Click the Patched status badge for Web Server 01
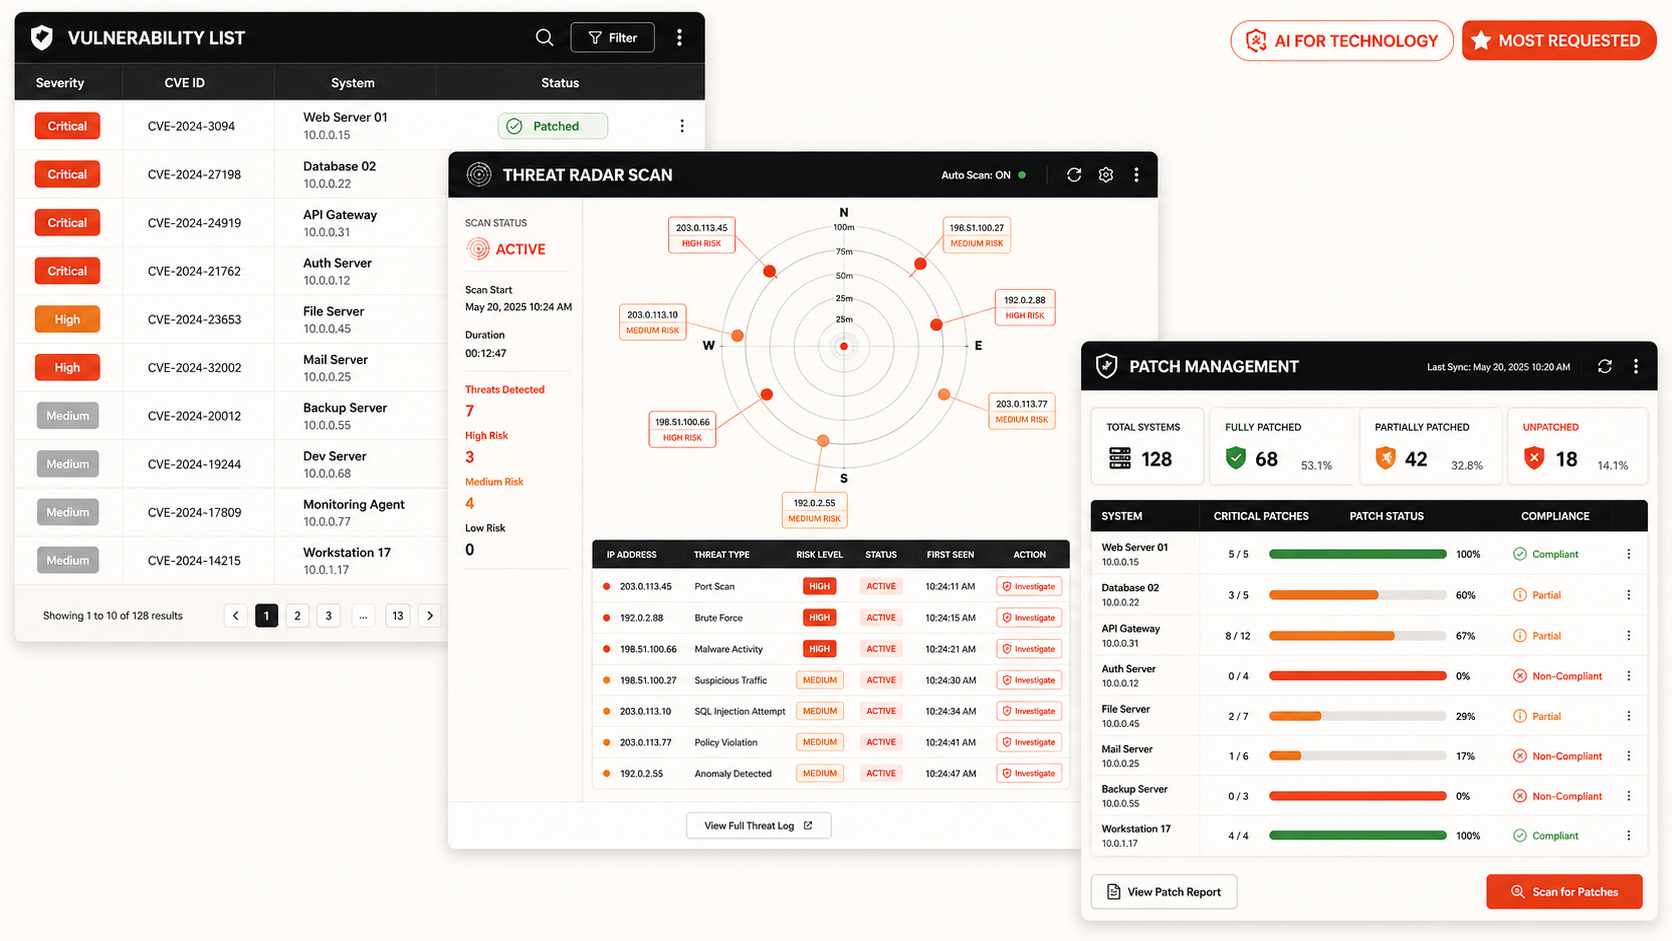The image size is (1672, 941). 553,126
